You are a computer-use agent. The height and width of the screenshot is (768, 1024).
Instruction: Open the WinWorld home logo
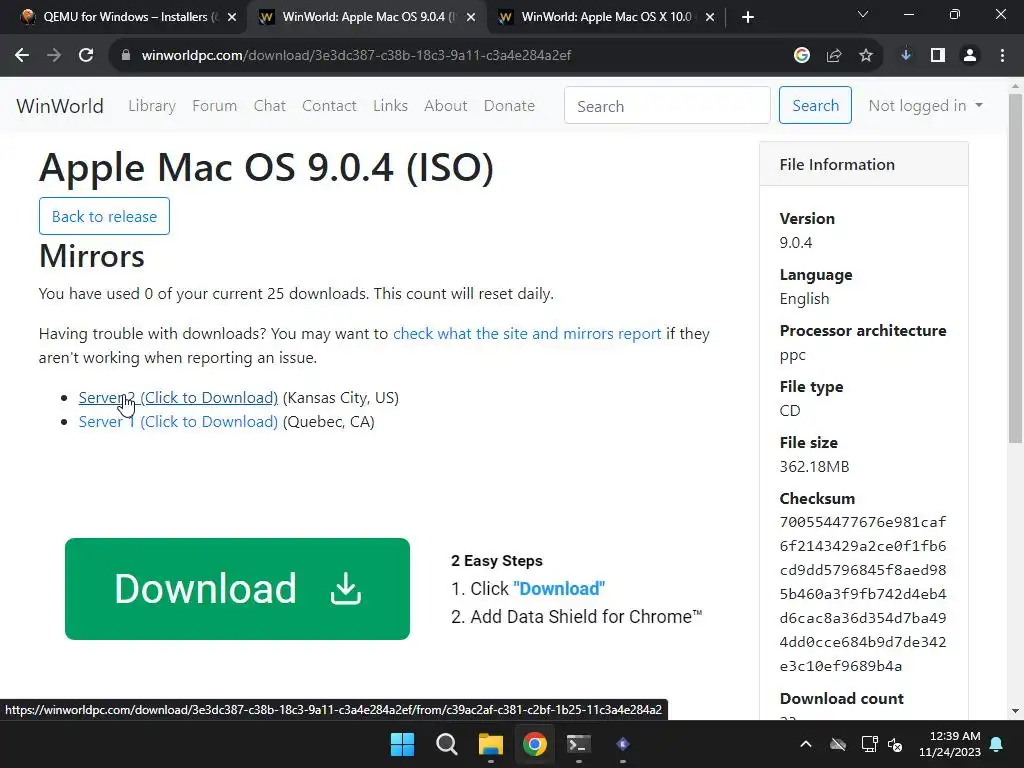click(x=60, y=106)
